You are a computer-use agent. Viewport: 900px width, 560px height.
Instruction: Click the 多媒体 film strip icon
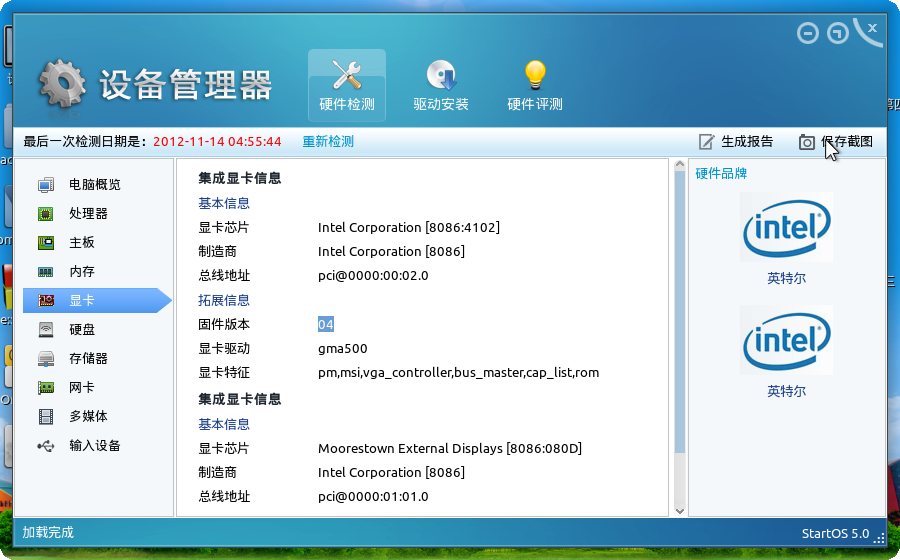coord(46,417)
